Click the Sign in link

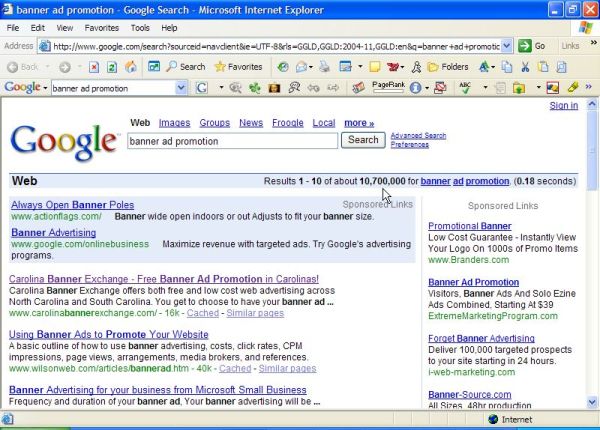click(564, 106)
